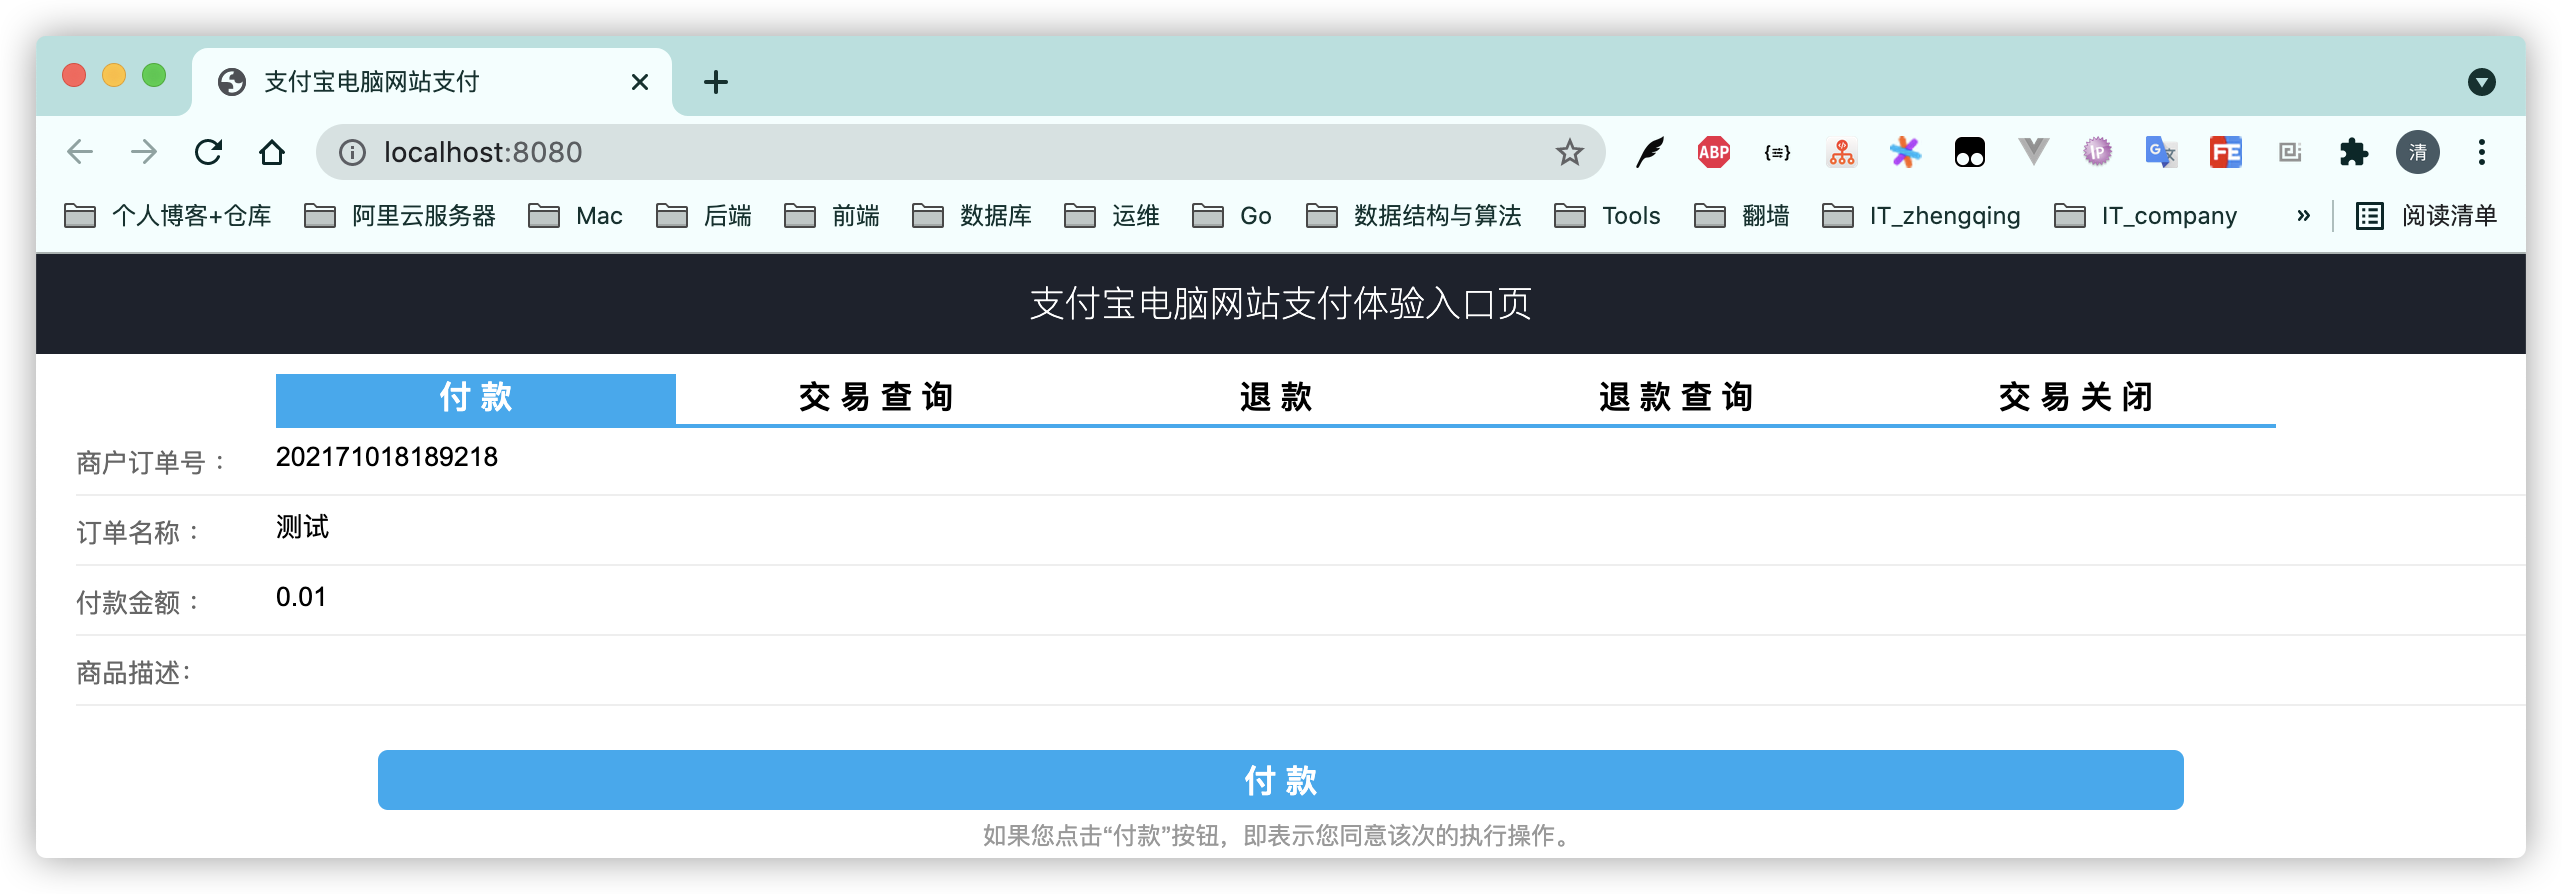Click the 订单名称 field with 测试
The width and height of the screenshot is (2562, 894).
pos(303,527)
